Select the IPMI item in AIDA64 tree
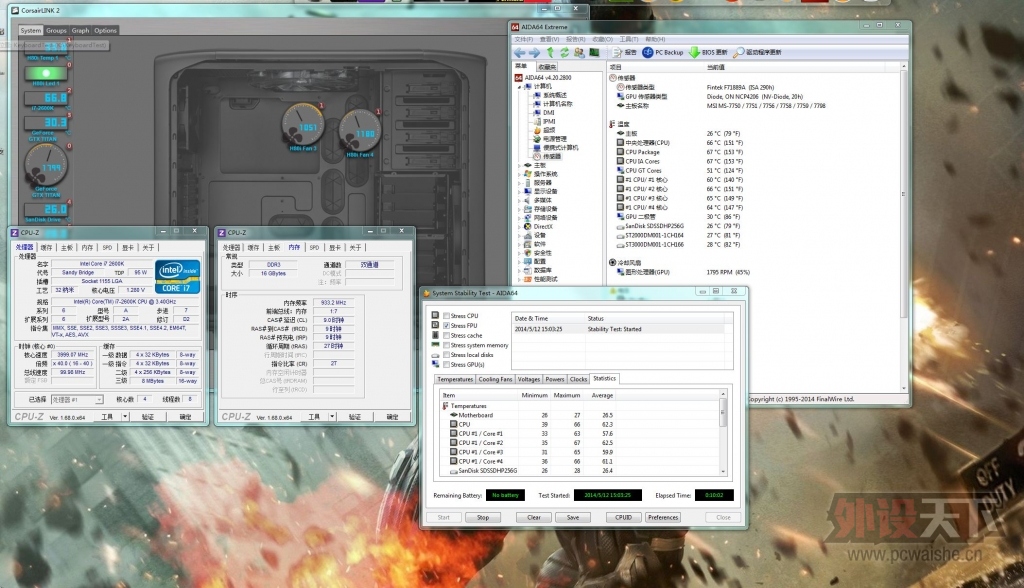The width and height of the screenshot is (1024, 588). tap(549, 121)
